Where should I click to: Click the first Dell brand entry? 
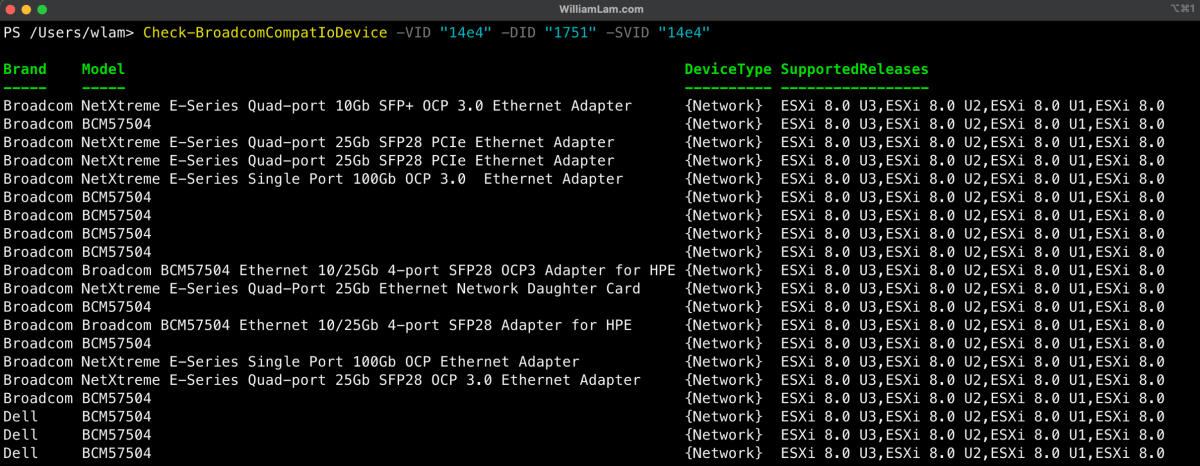[x=21, y=417]
